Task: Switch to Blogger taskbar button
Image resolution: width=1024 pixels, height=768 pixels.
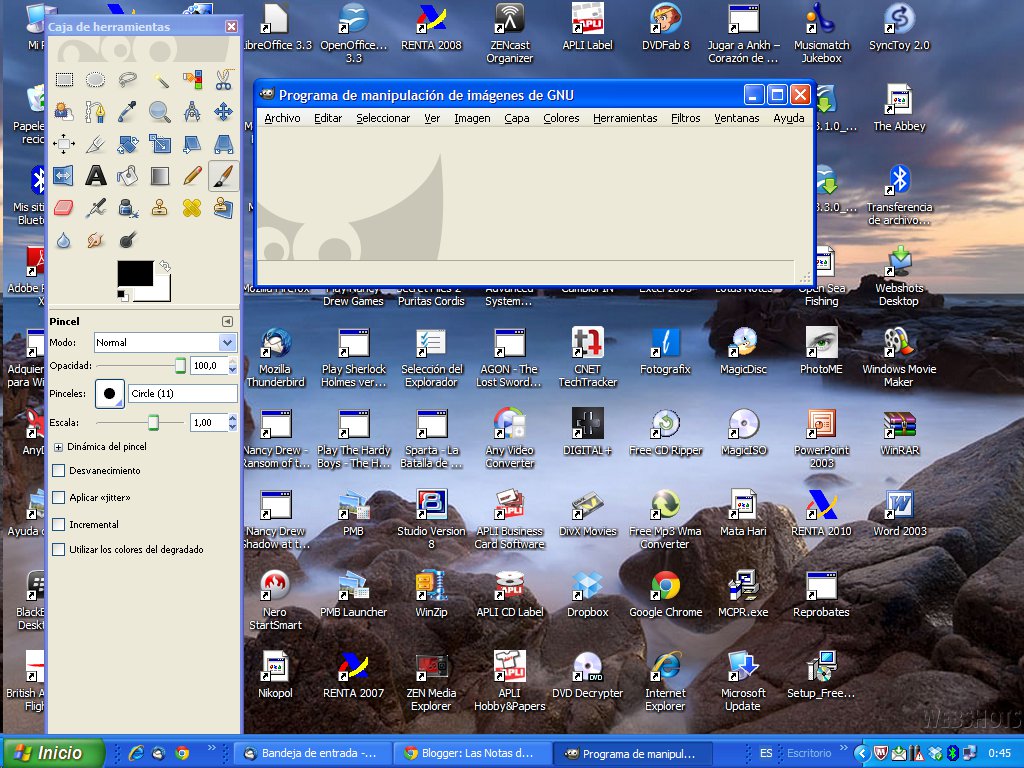Action: pyautogui.click(x=472, y=753)
